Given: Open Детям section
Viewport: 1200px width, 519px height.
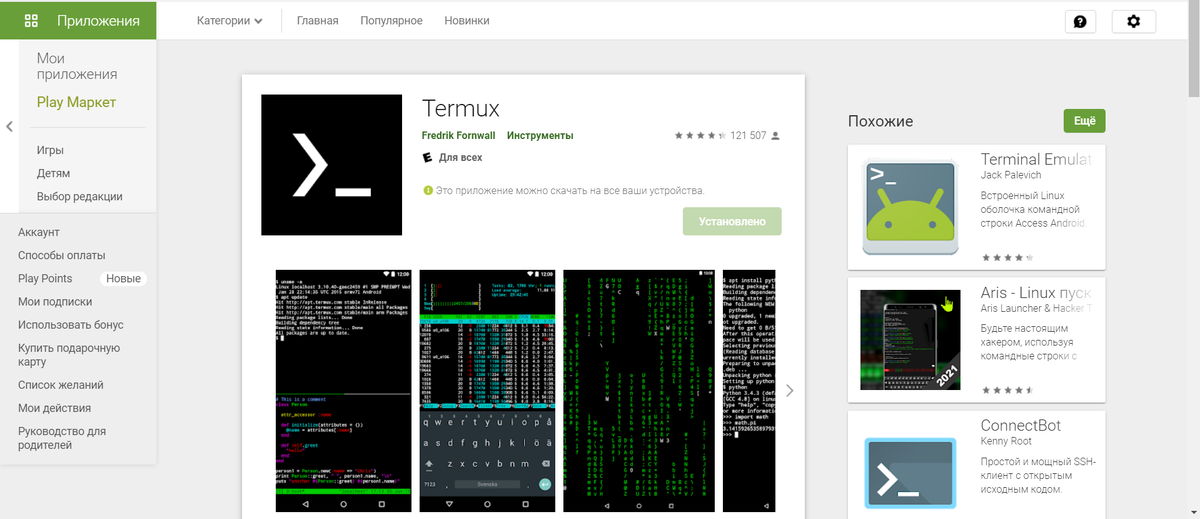Looking at the screenshot, I should point(54,173).
